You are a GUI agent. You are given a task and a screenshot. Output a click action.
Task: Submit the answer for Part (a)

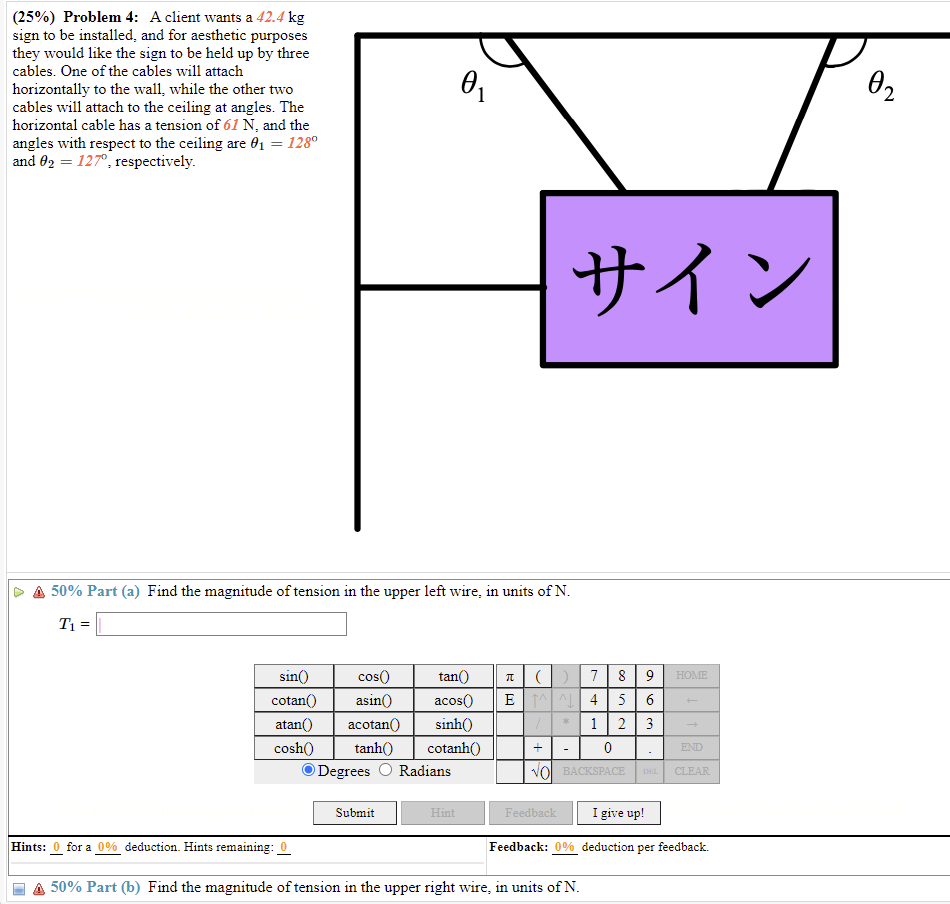354,812
